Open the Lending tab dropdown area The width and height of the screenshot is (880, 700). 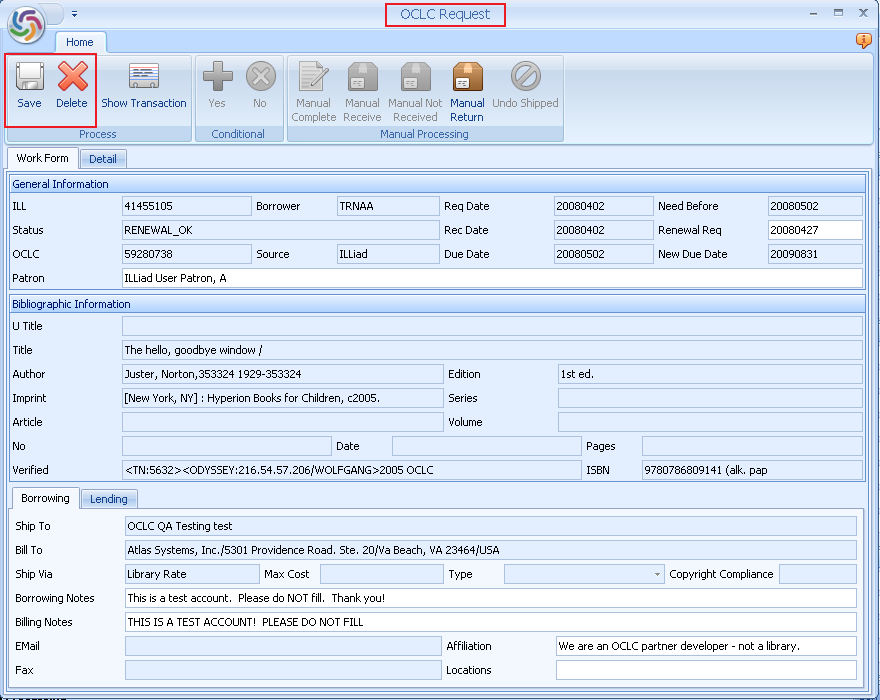pyautogui.click(x=108, y=498)
